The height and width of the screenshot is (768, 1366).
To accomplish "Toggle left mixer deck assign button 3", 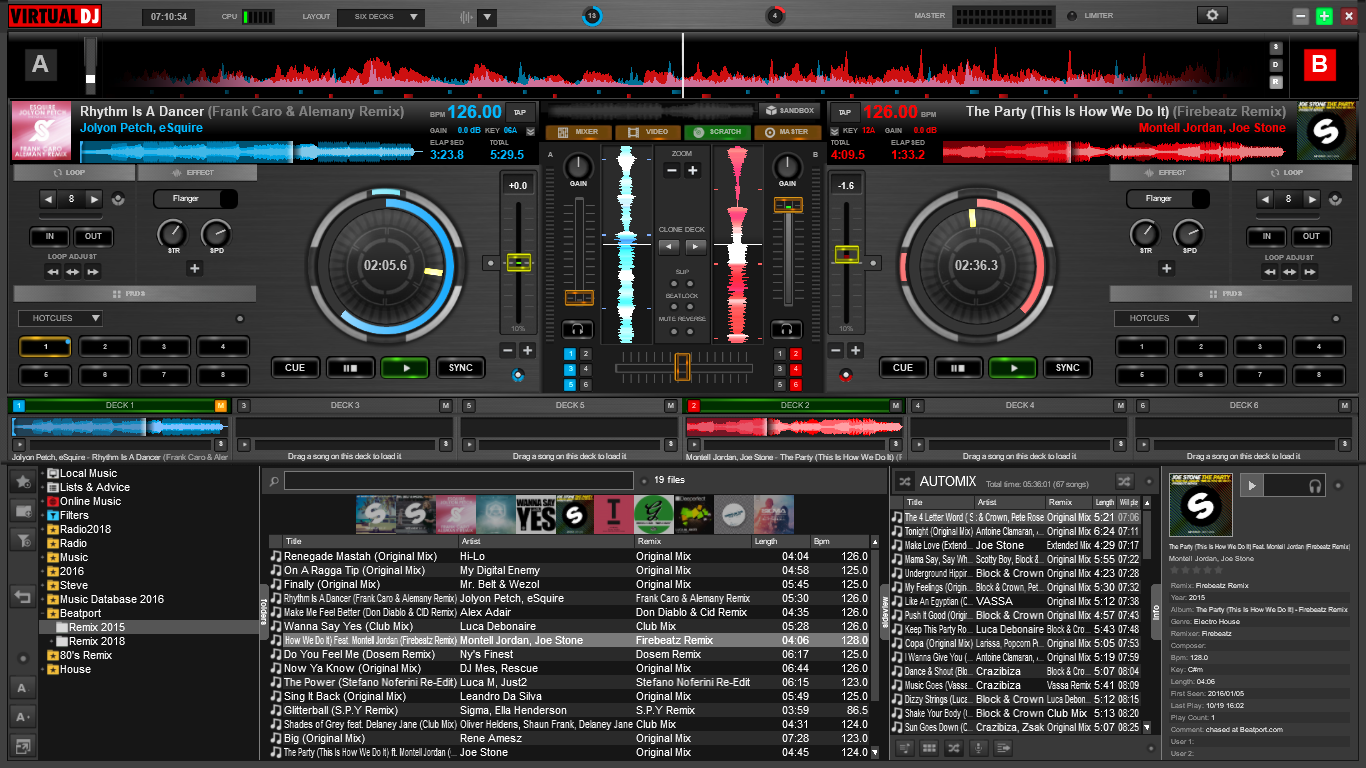I will coord(570,369).
